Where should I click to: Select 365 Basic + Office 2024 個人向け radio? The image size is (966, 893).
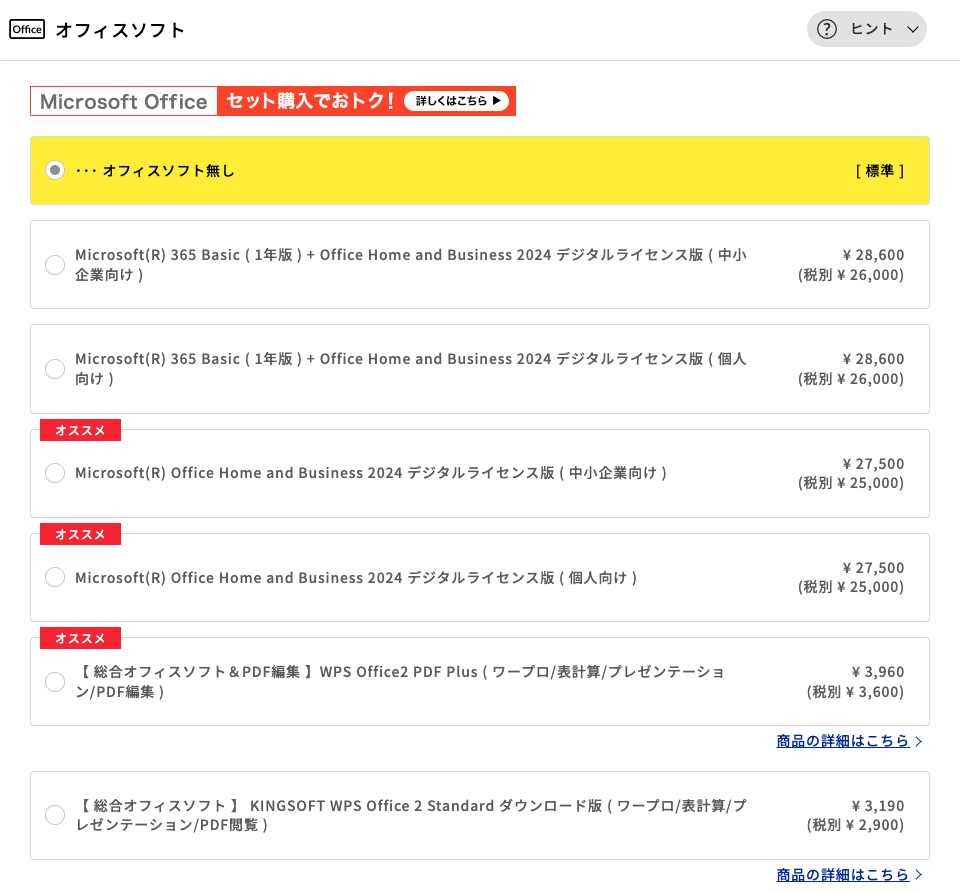pyautogui.click(x=55, y=369)
